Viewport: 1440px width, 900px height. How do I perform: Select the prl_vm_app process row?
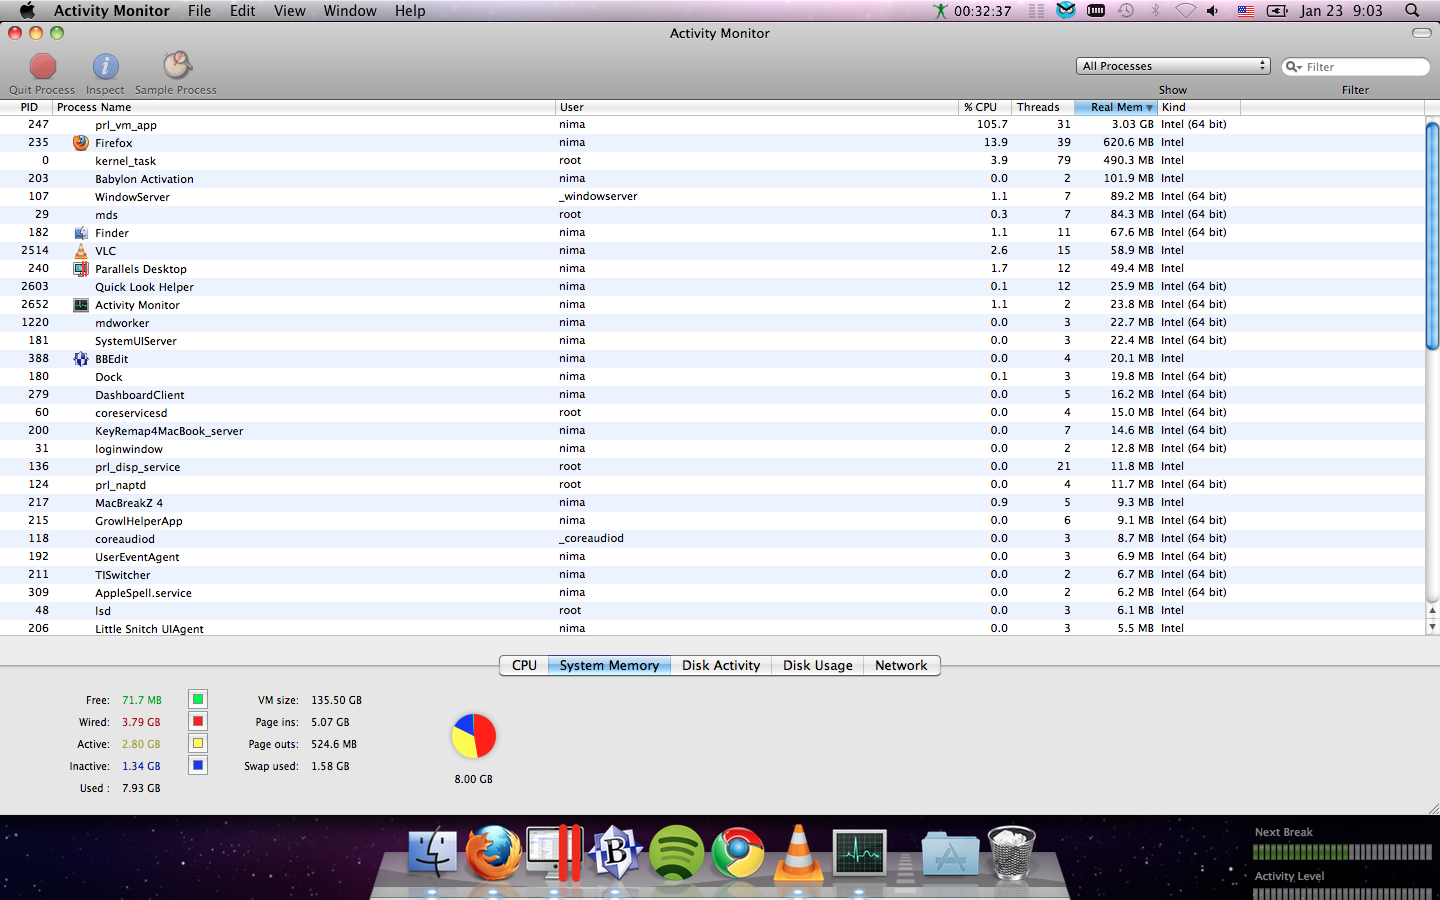712,125
